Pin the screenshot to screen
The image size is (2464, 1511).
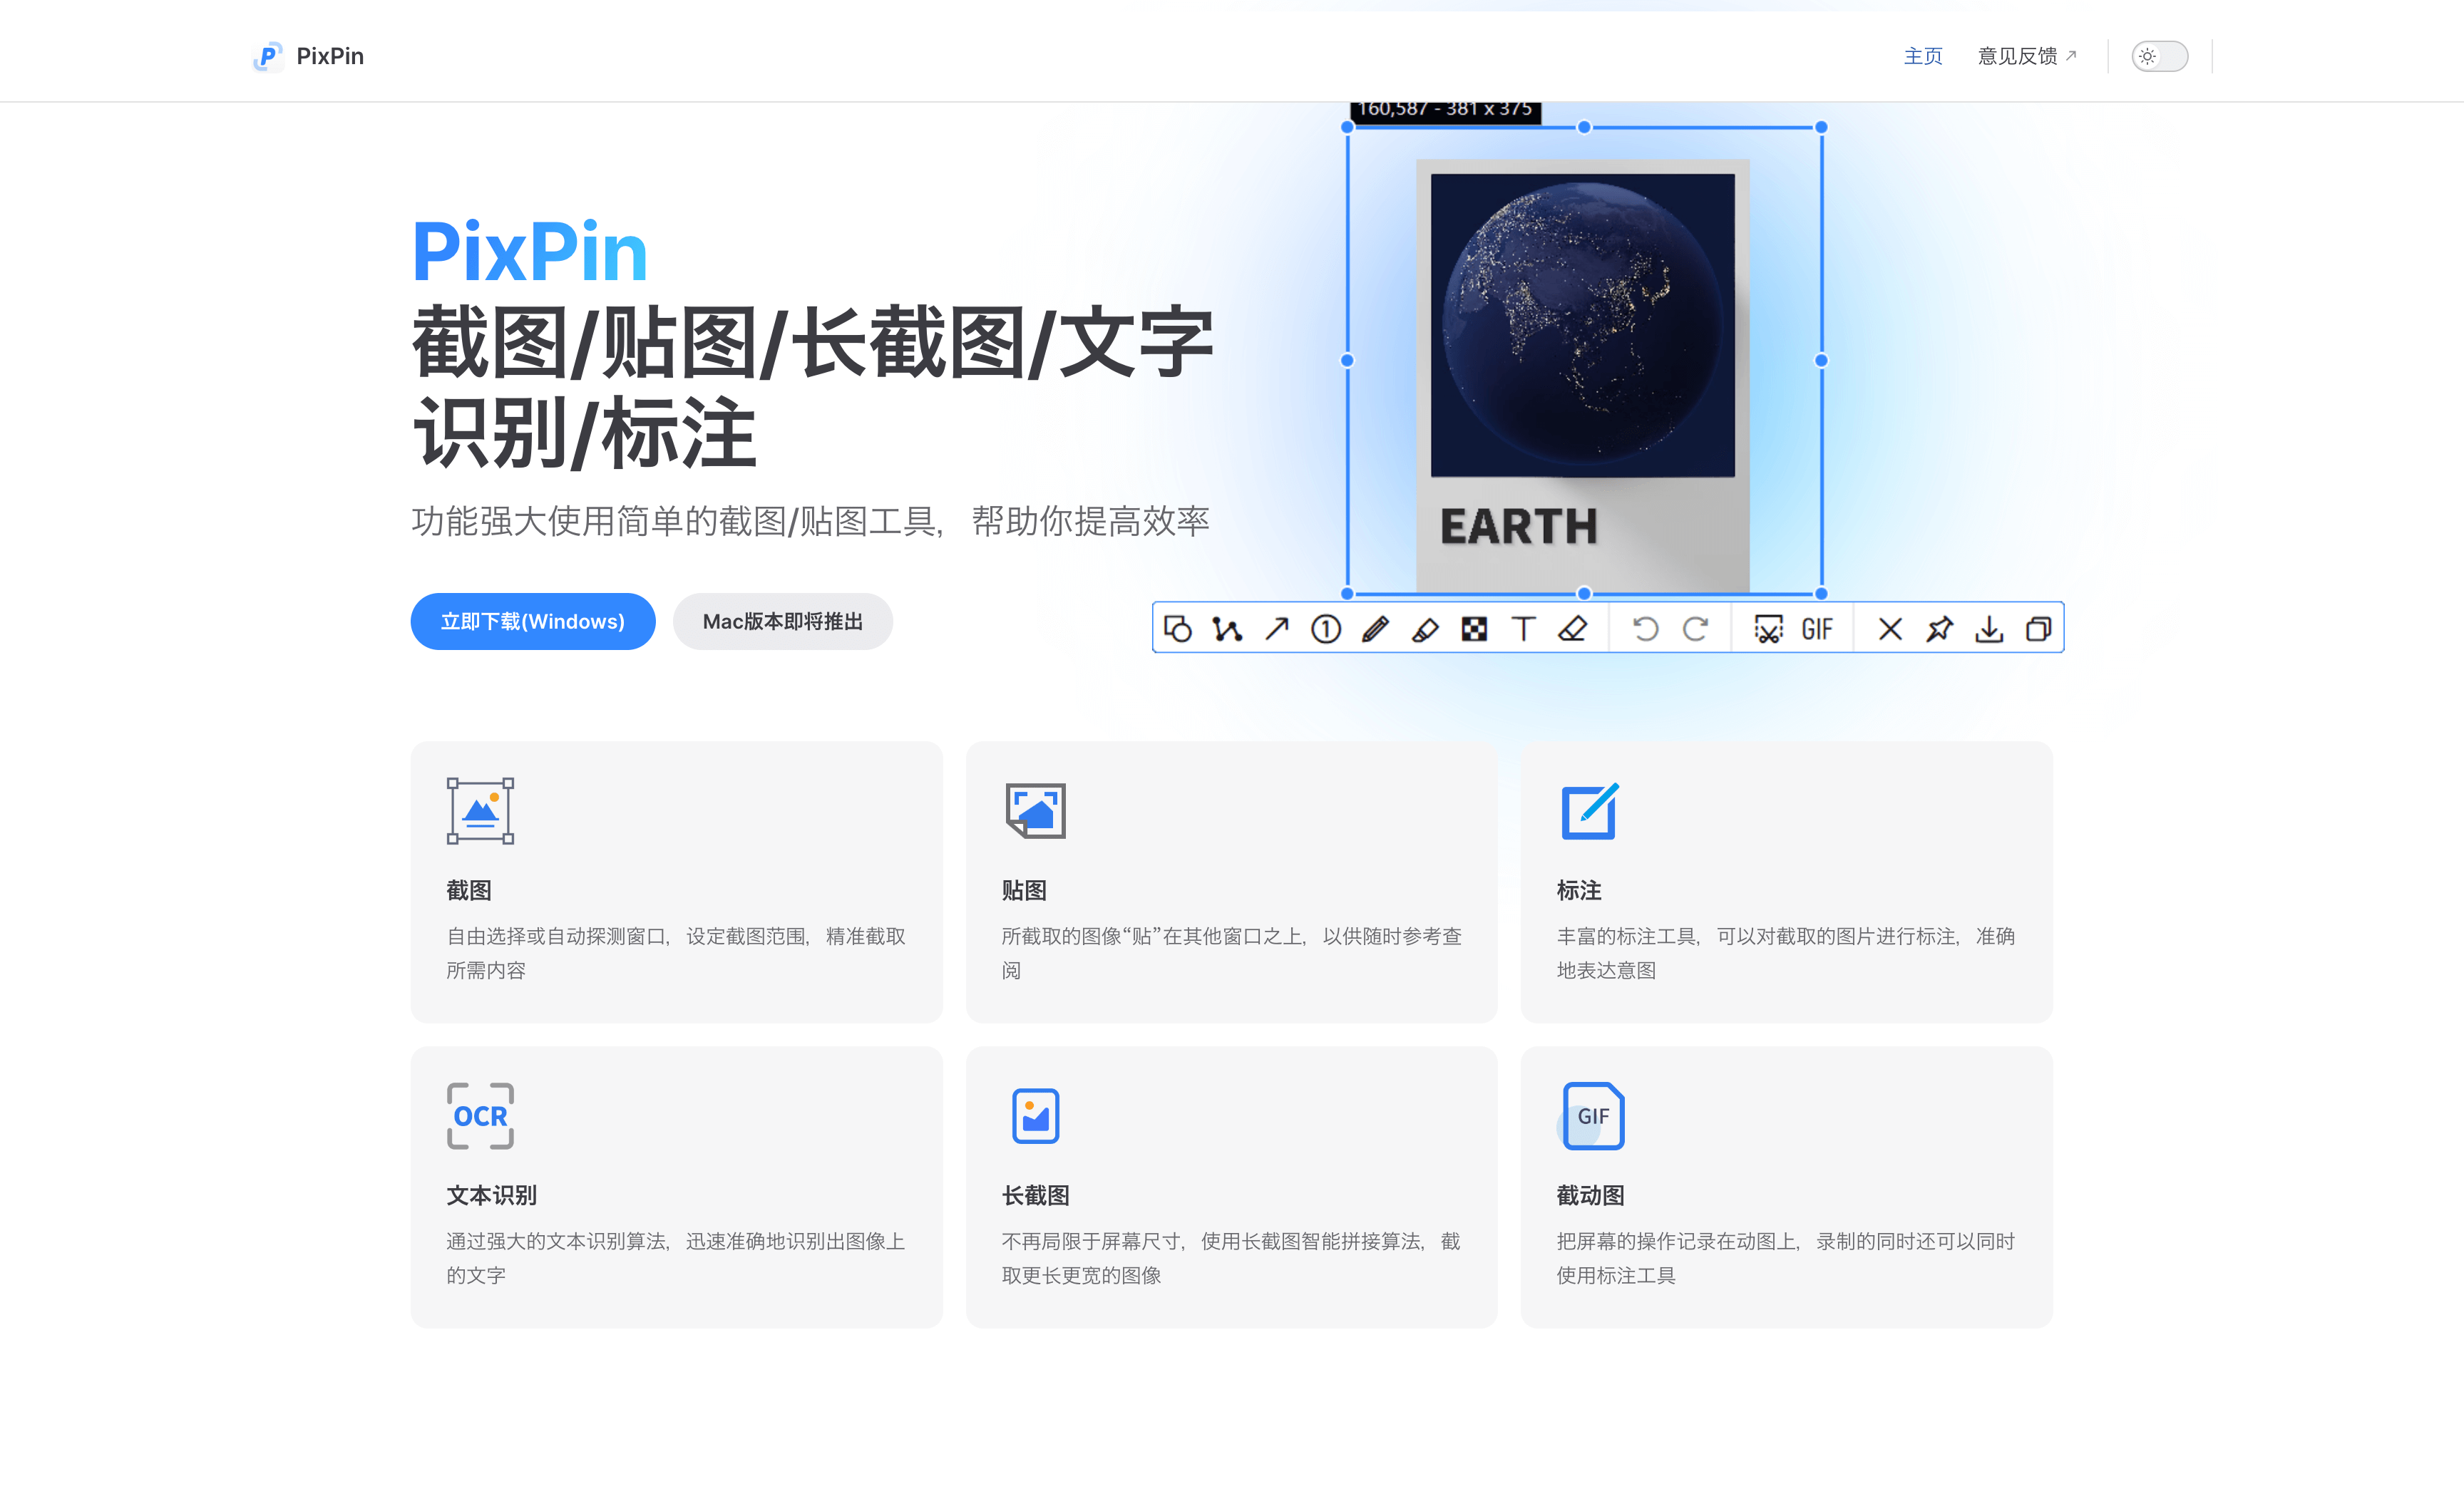1940,629
